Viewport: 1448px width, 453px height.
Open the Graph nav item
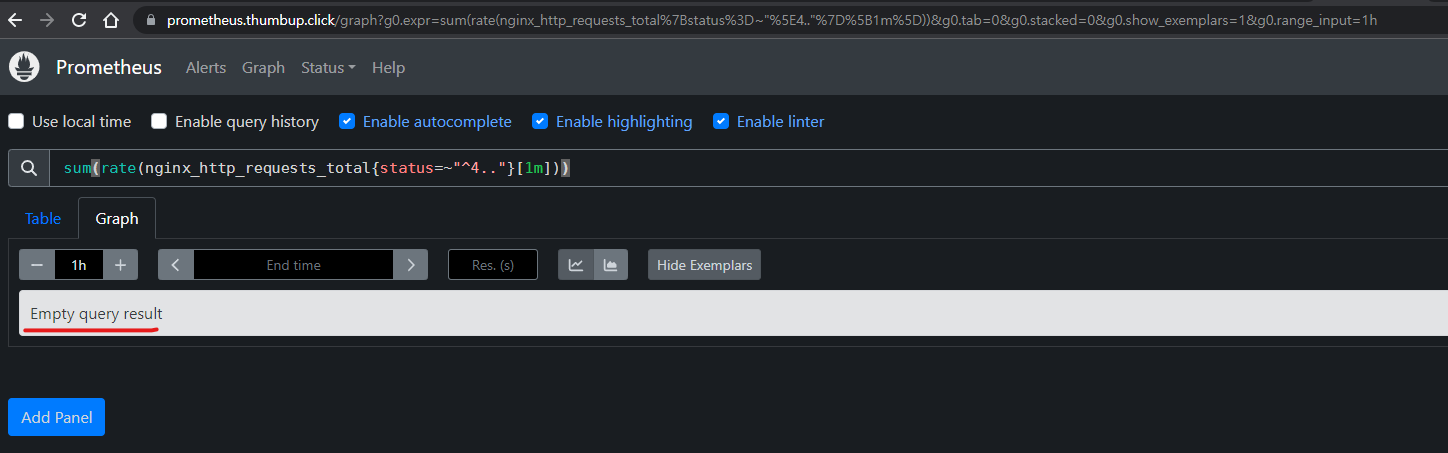263,67
